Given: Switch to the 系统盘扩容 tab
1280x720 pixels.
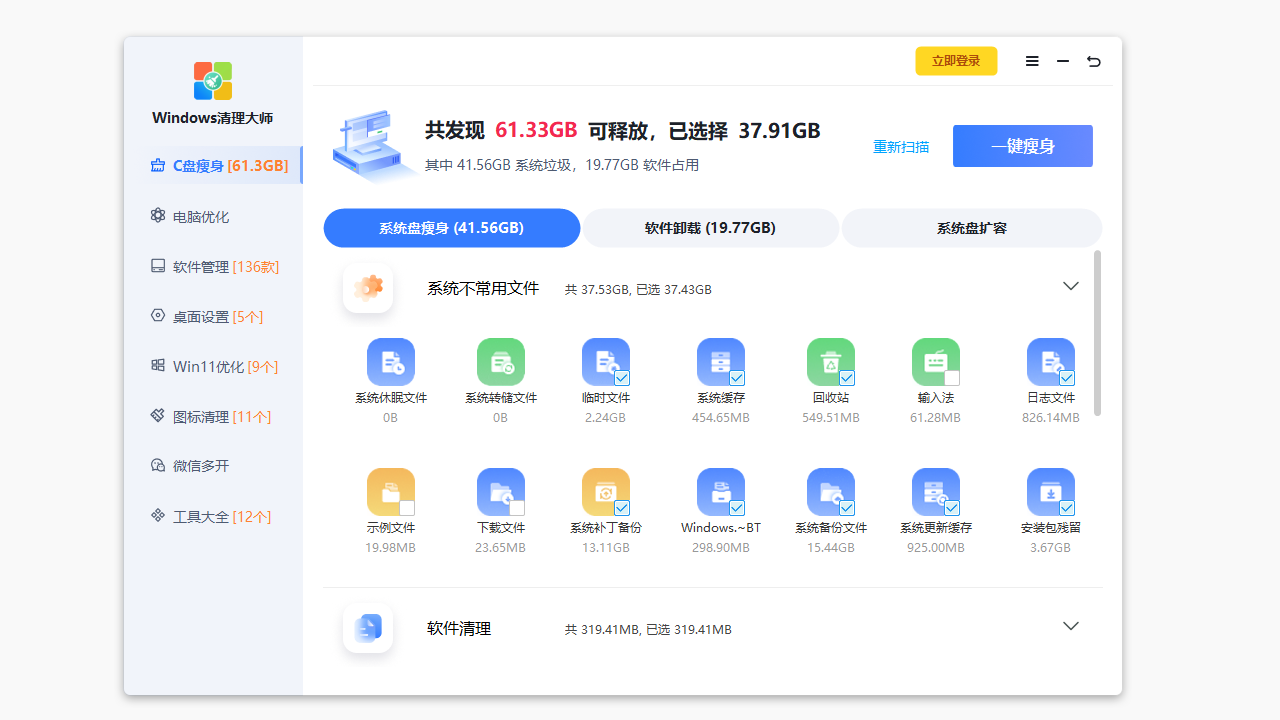Looking at the screenshot, I should [x=971, y=228].
